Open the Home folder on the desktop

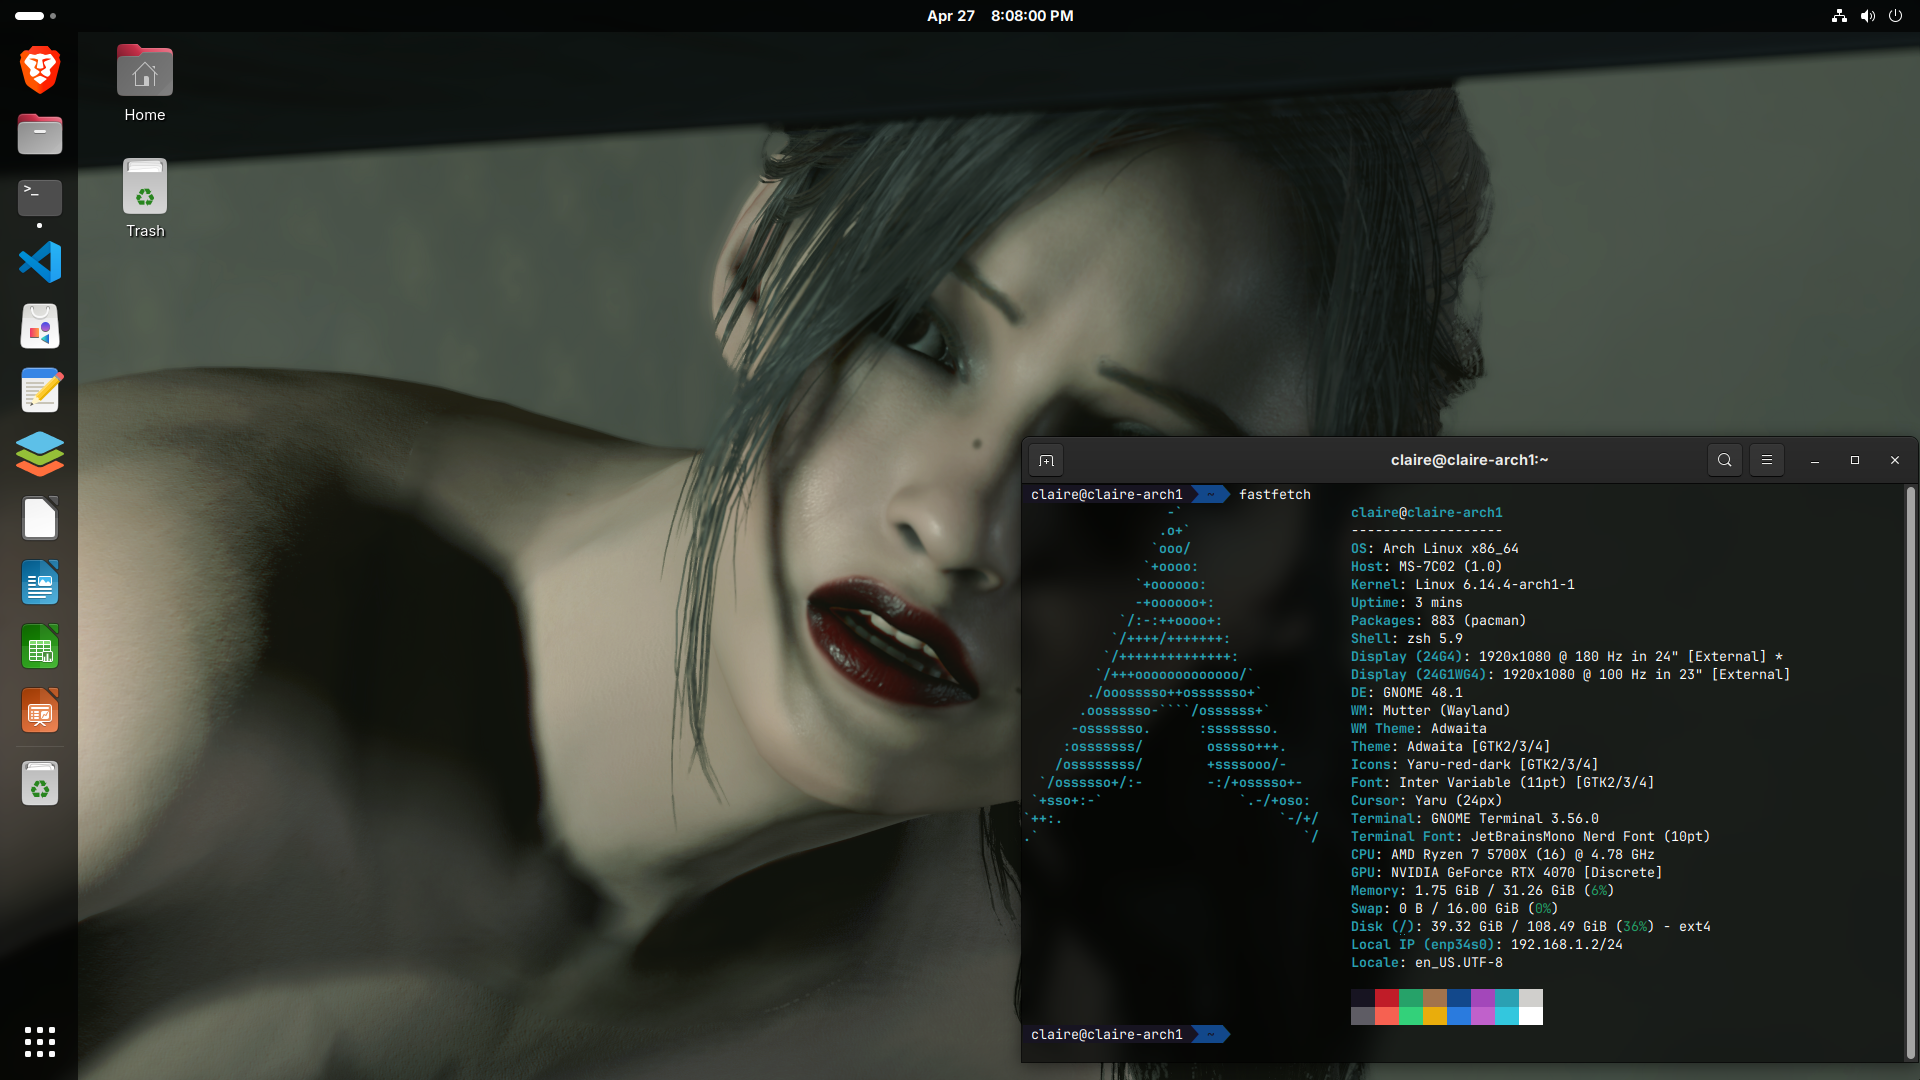click(x=145, y=84)
